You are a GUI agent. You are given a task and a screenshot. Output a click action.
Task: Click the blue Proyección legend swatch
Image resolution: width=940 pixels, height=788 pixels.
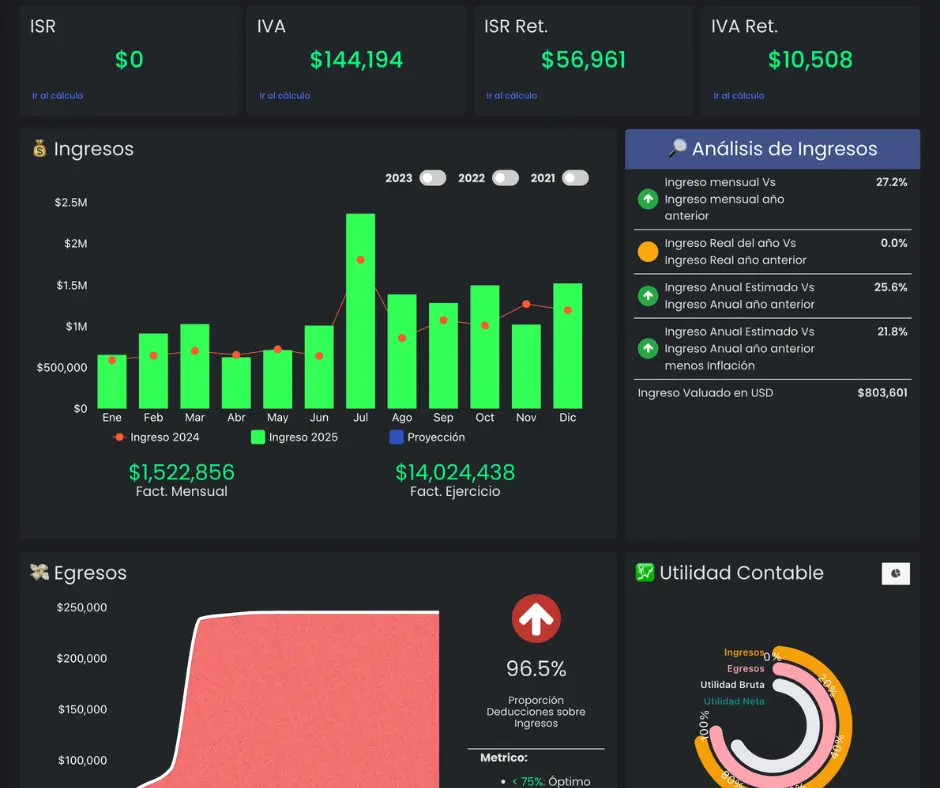point(396,437)
